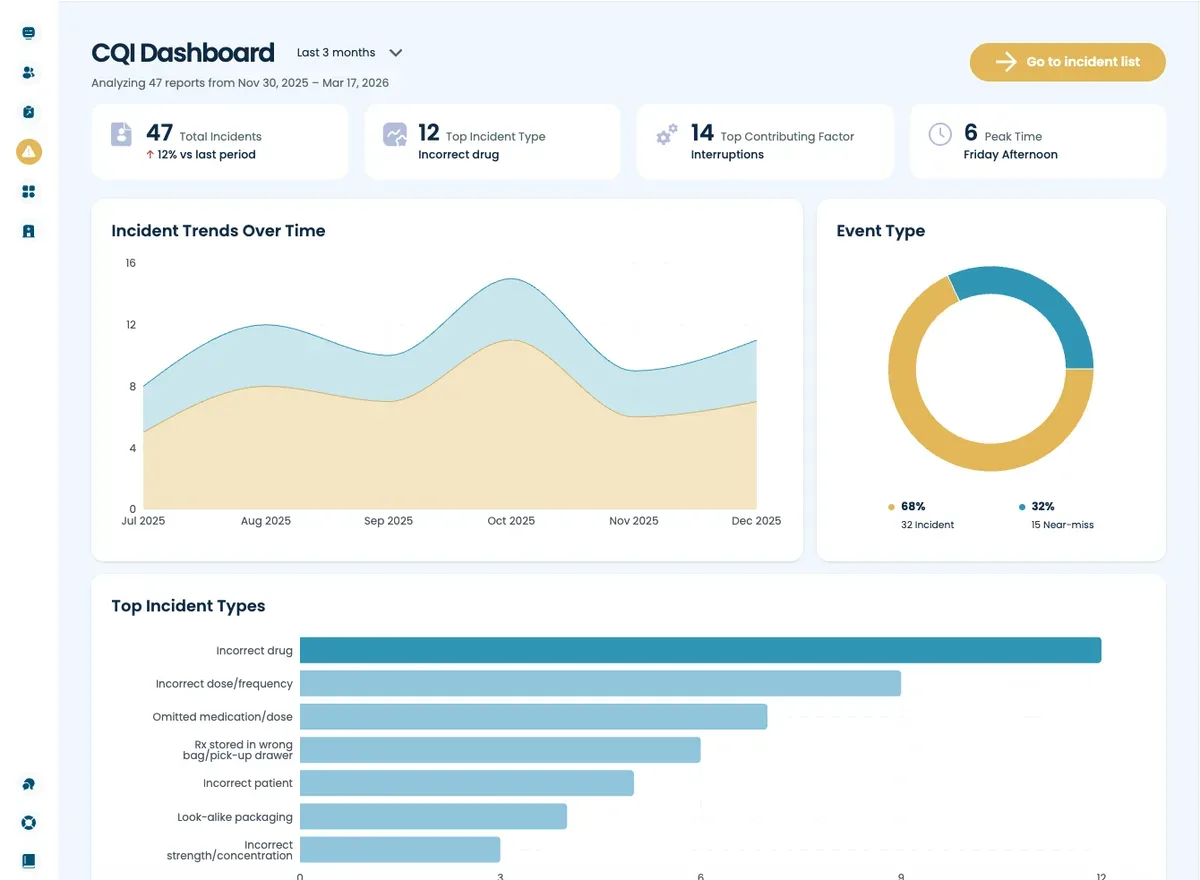Open the Last 3 months dropdown
The image size is (1200, 880).
(x=348, y=52)
